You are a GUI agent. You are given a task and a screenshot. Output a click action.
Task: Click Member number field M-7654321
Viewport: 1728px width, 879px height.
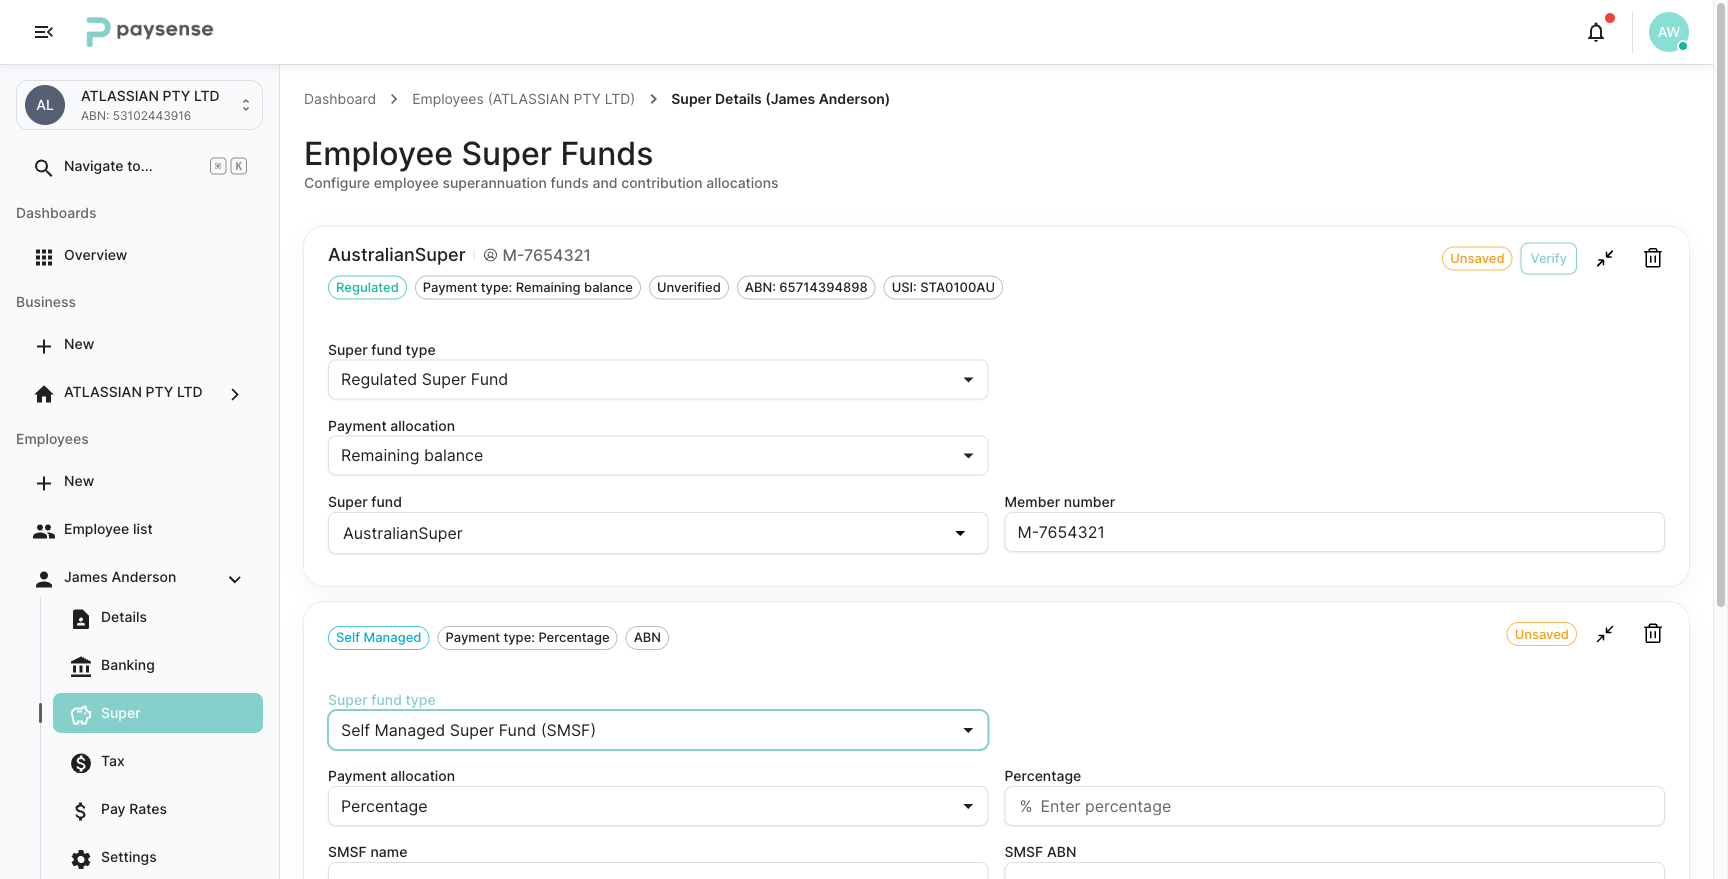pos(1334,532)
